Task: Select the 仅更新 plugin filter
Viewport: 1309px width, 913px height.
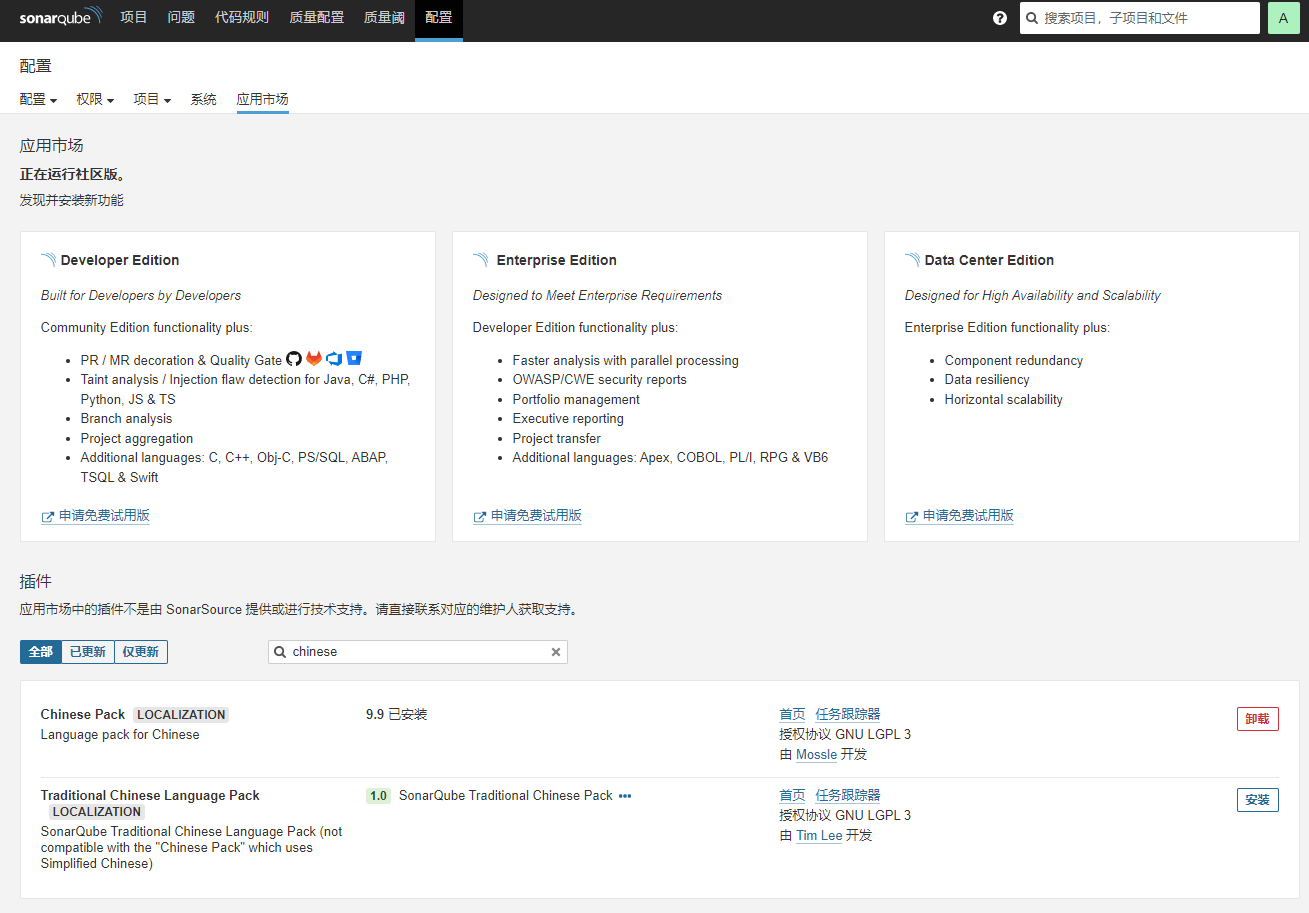Action: tap(141, 652)
